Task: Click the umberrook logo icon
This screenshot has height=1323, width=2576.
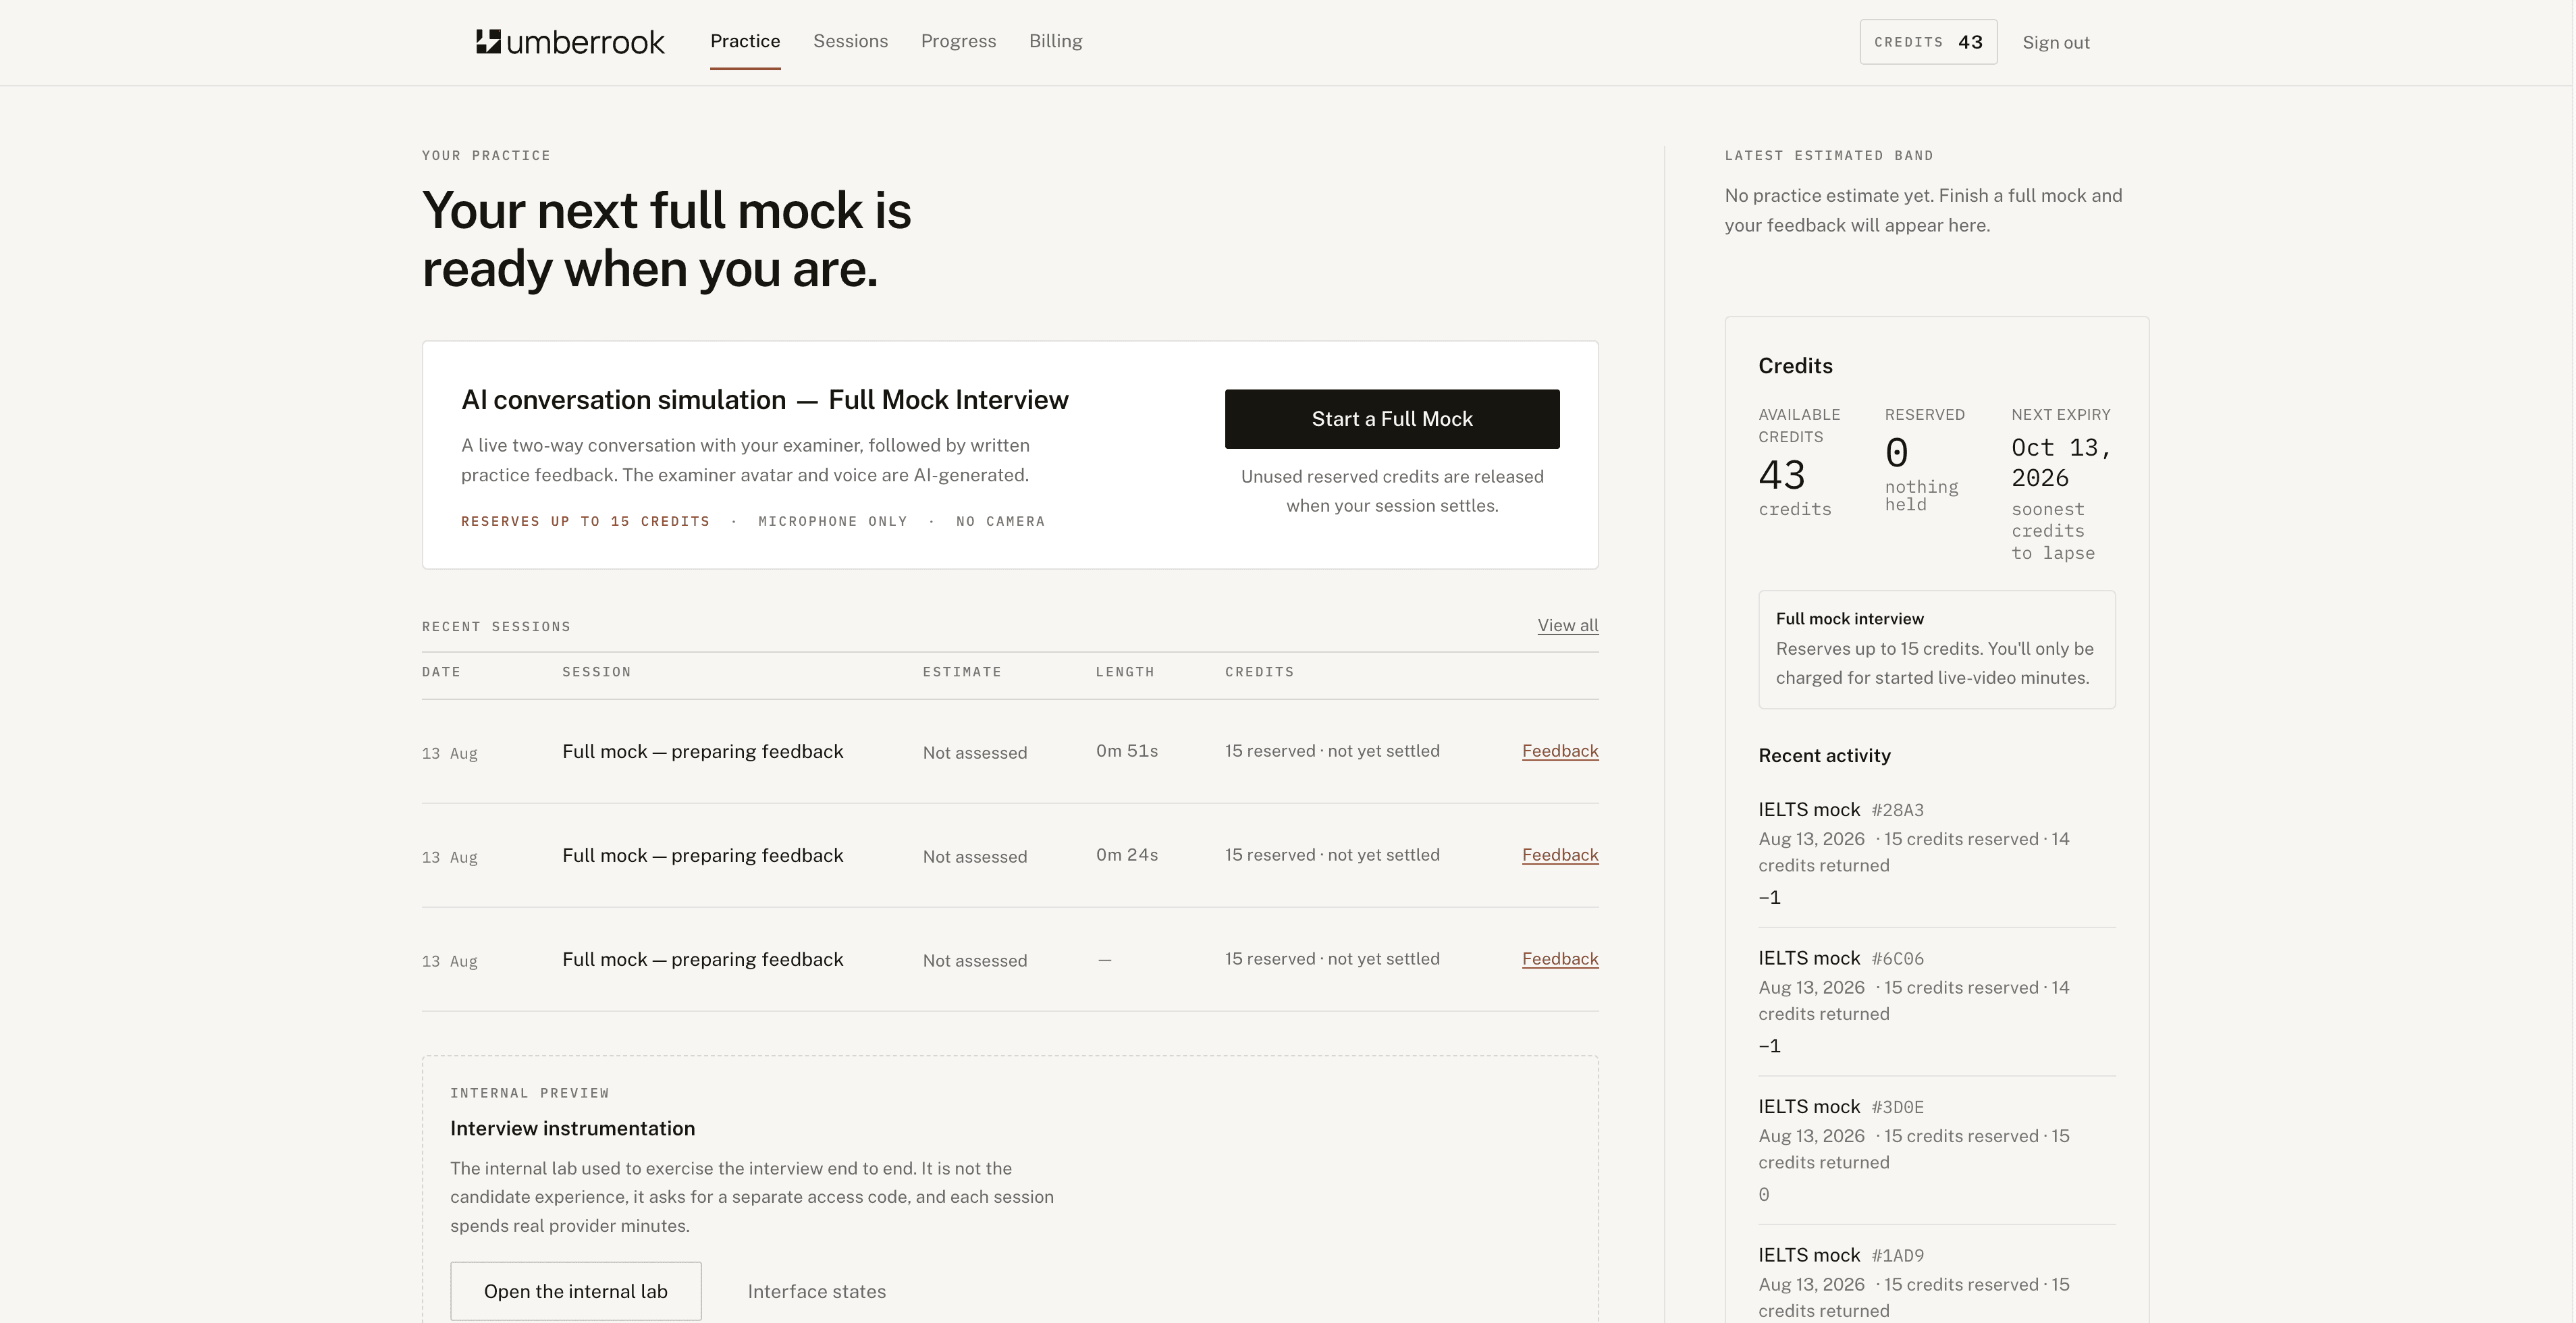Action: tap(488, 41)
